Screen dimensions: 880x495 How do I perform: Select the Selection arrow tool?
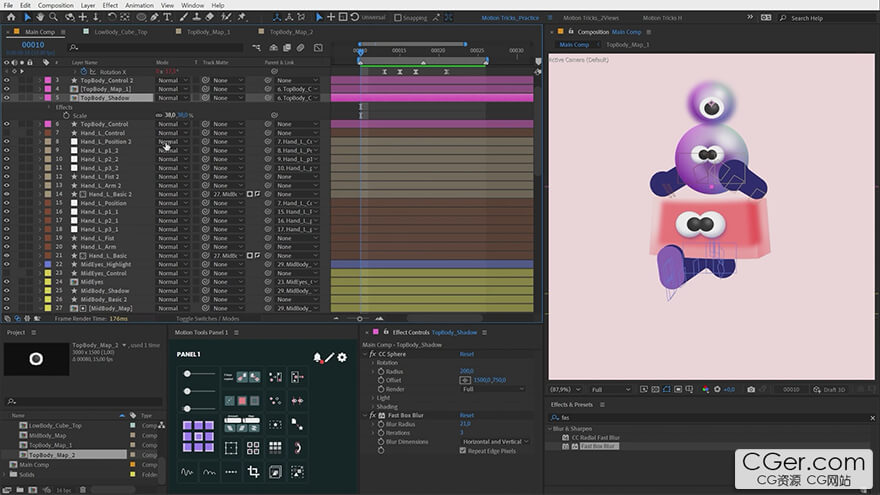(27, 17)
